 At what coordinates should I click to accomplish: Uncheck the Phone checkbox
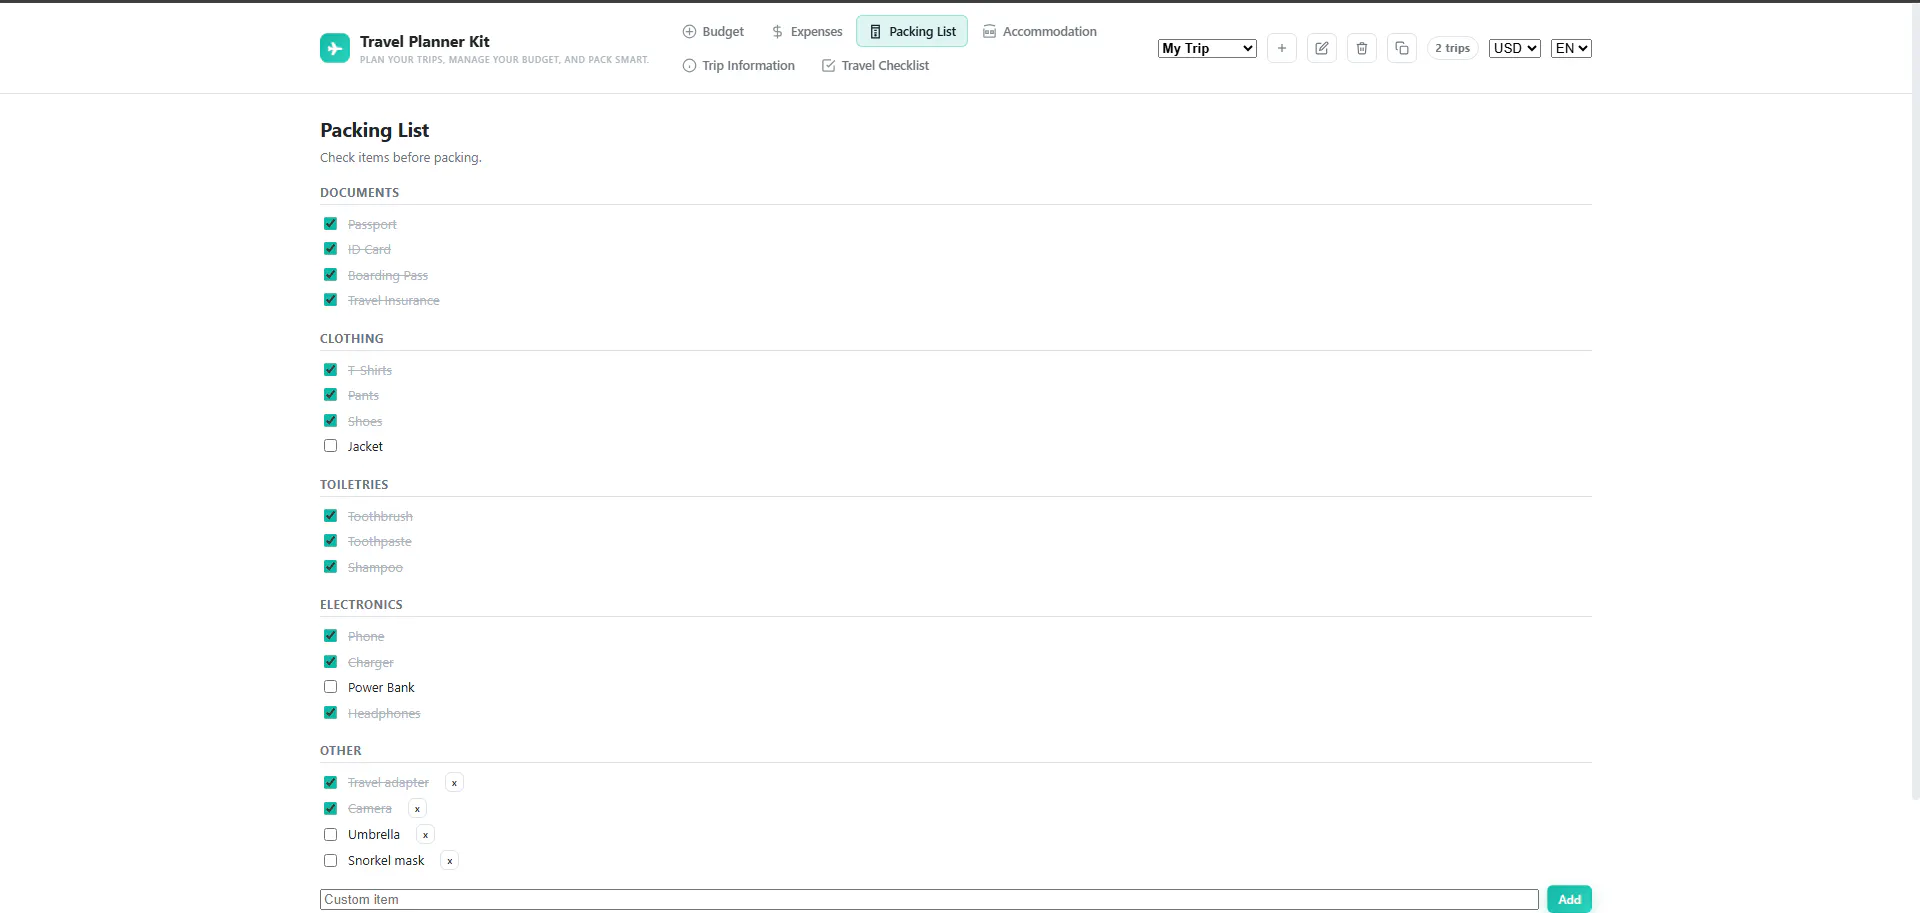pyautogui.click(x=330, y=636)
